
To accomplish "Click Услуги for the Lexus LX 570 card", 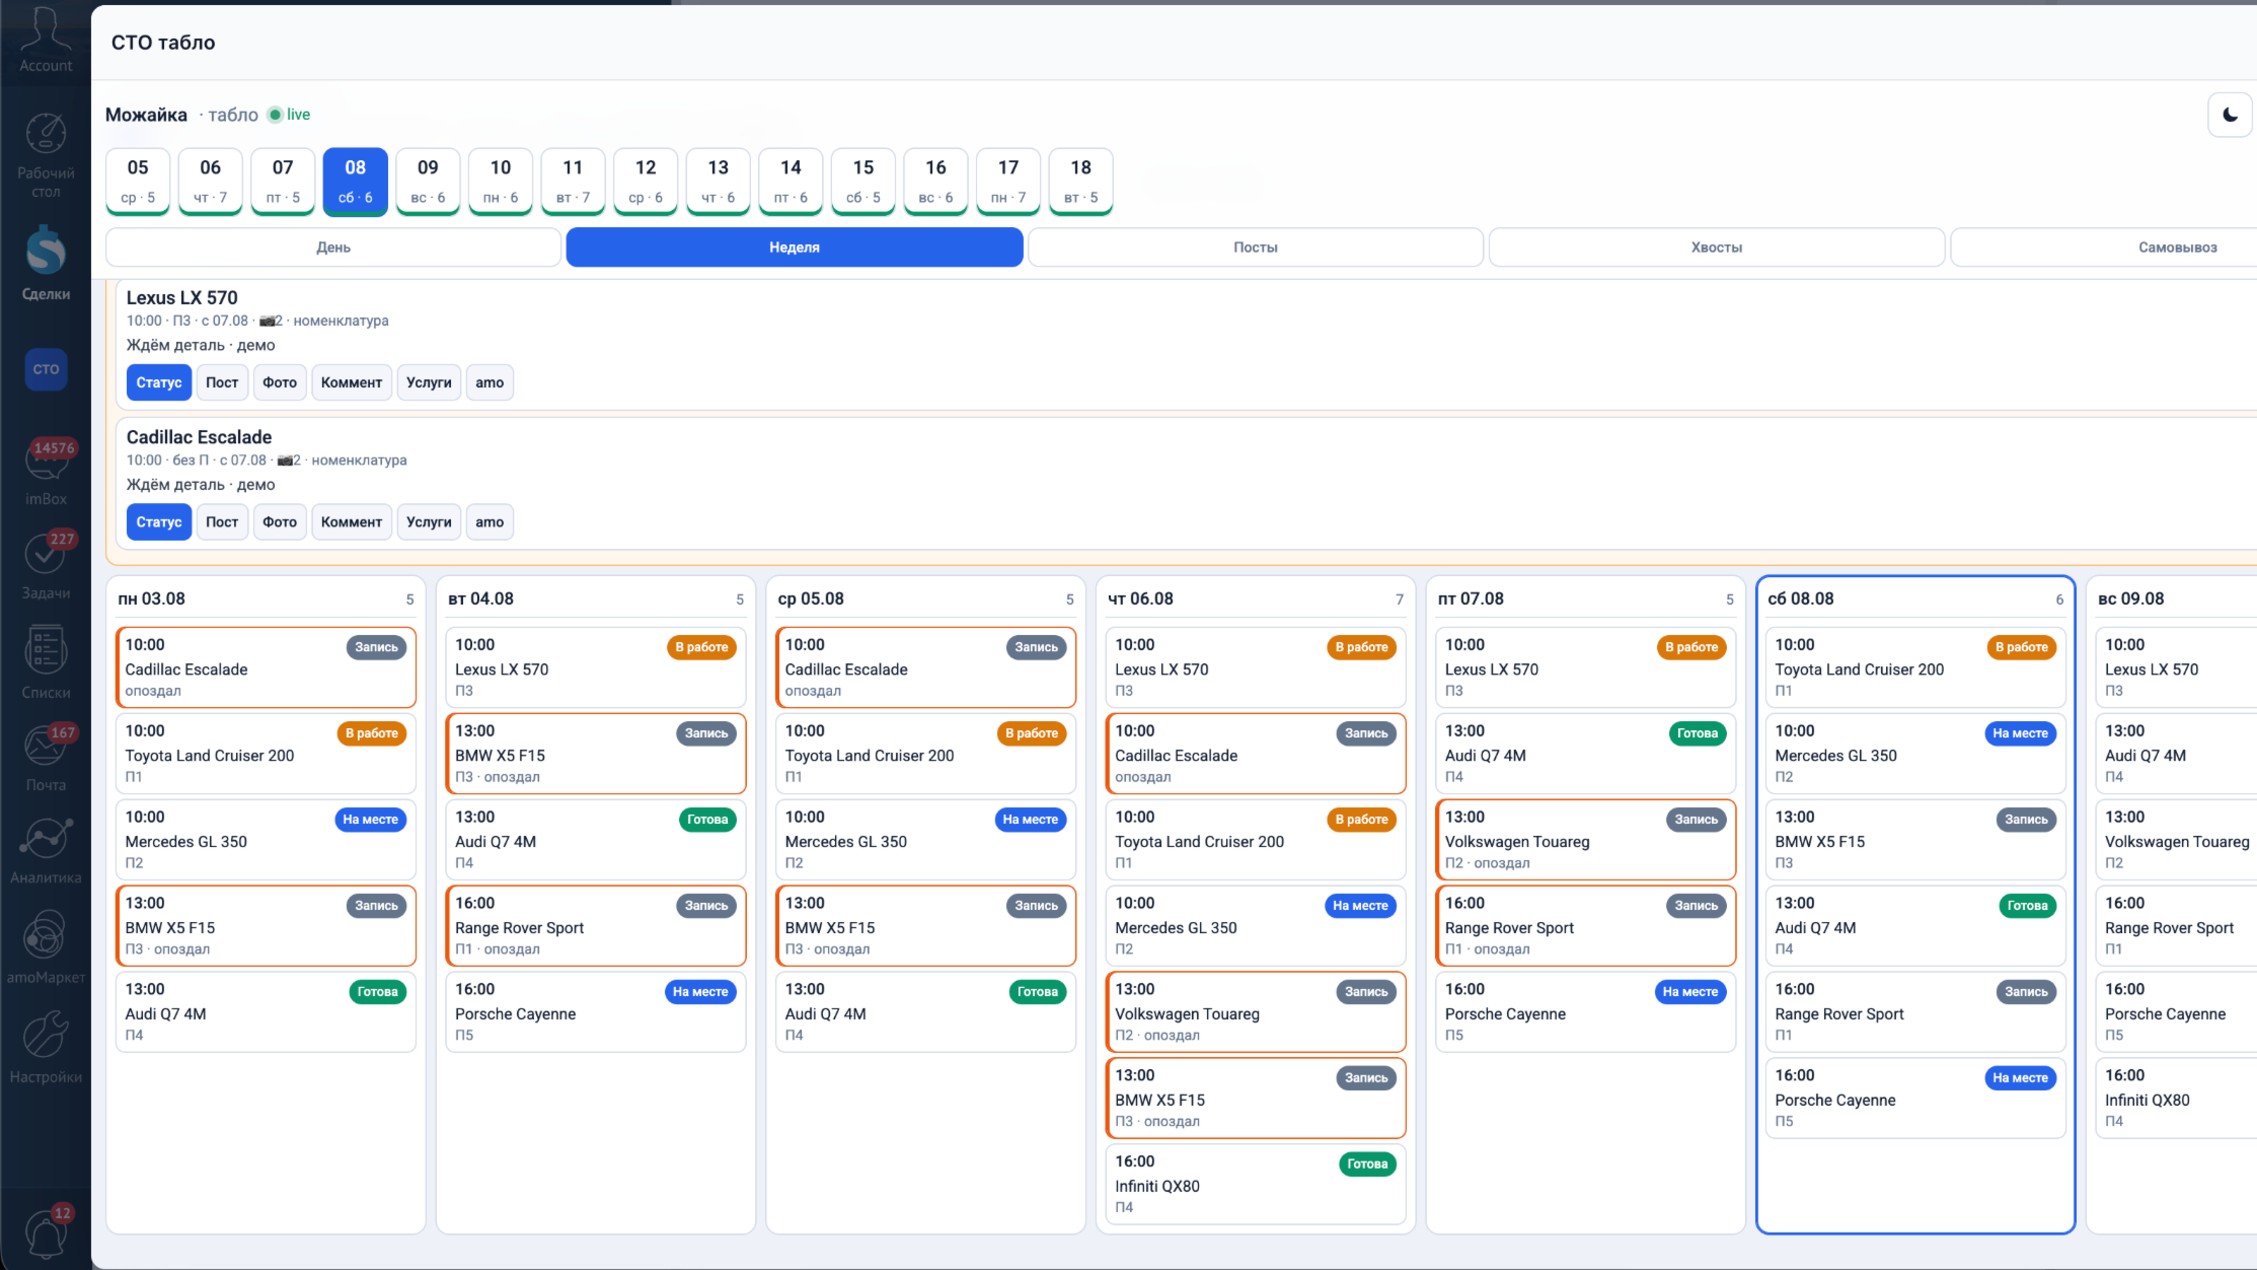I will 429,382.
